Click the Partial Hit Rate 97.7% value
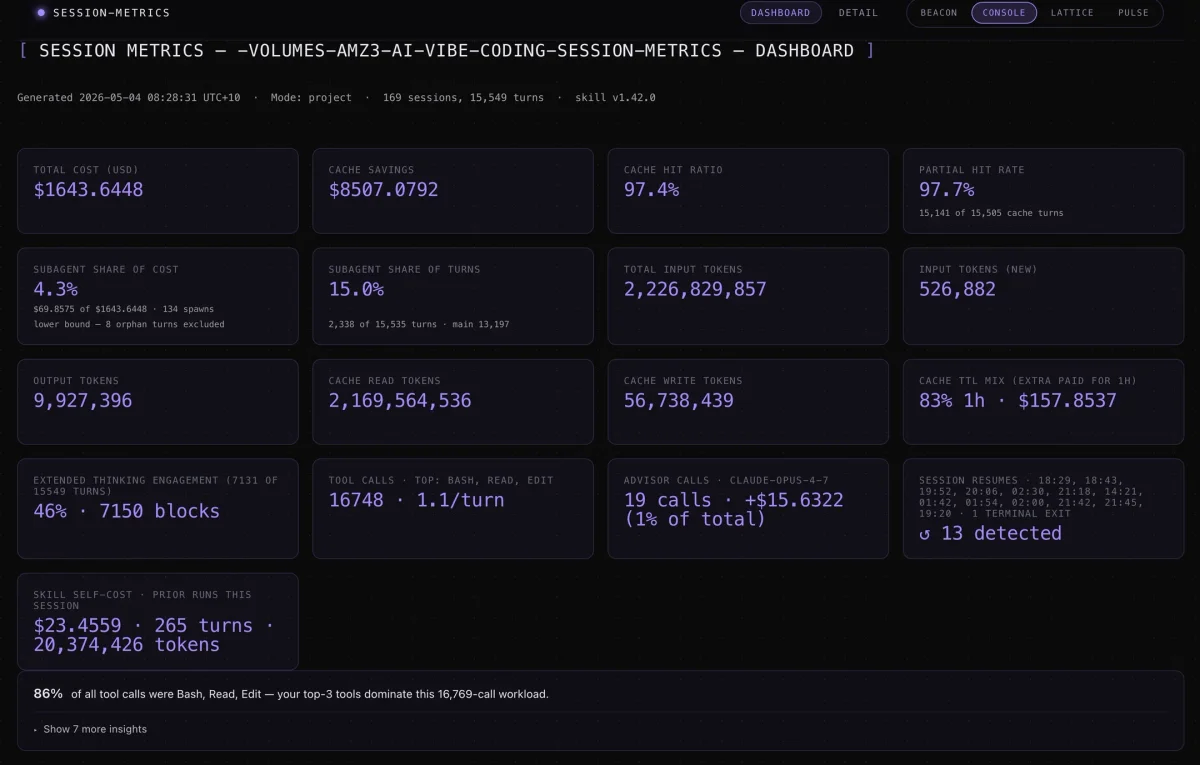This screenshot has width=1200, height=765. click(x=946, y=190)
